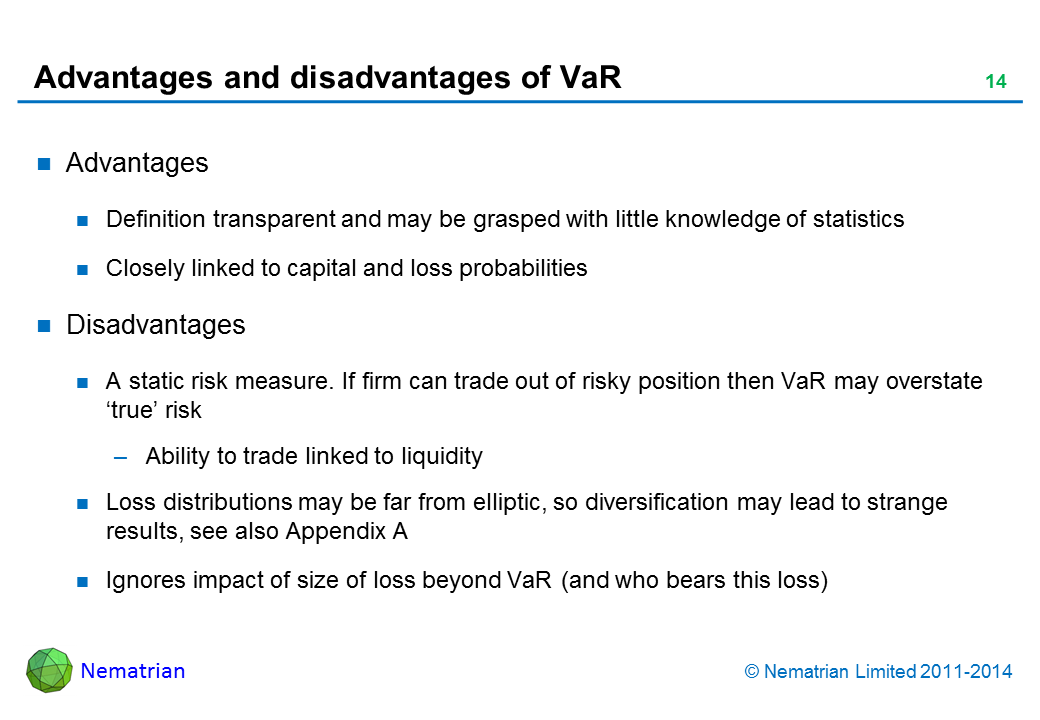Click the blue bullet beside Disadvantages heading
This screenshot has height=720, width=1040.
tap(44, 326)
